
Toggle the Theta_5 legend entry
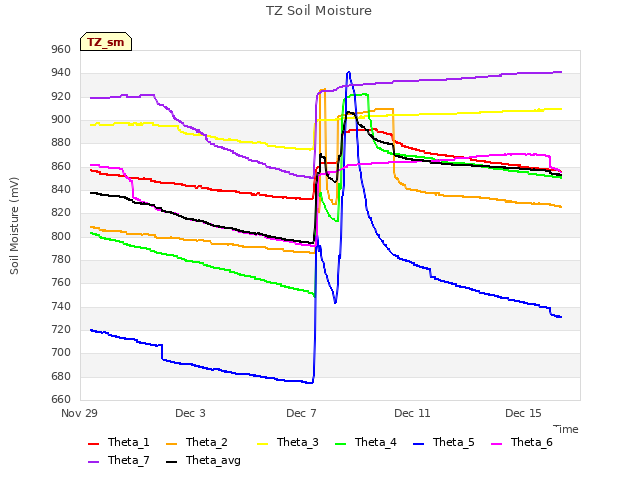point(443,442)
